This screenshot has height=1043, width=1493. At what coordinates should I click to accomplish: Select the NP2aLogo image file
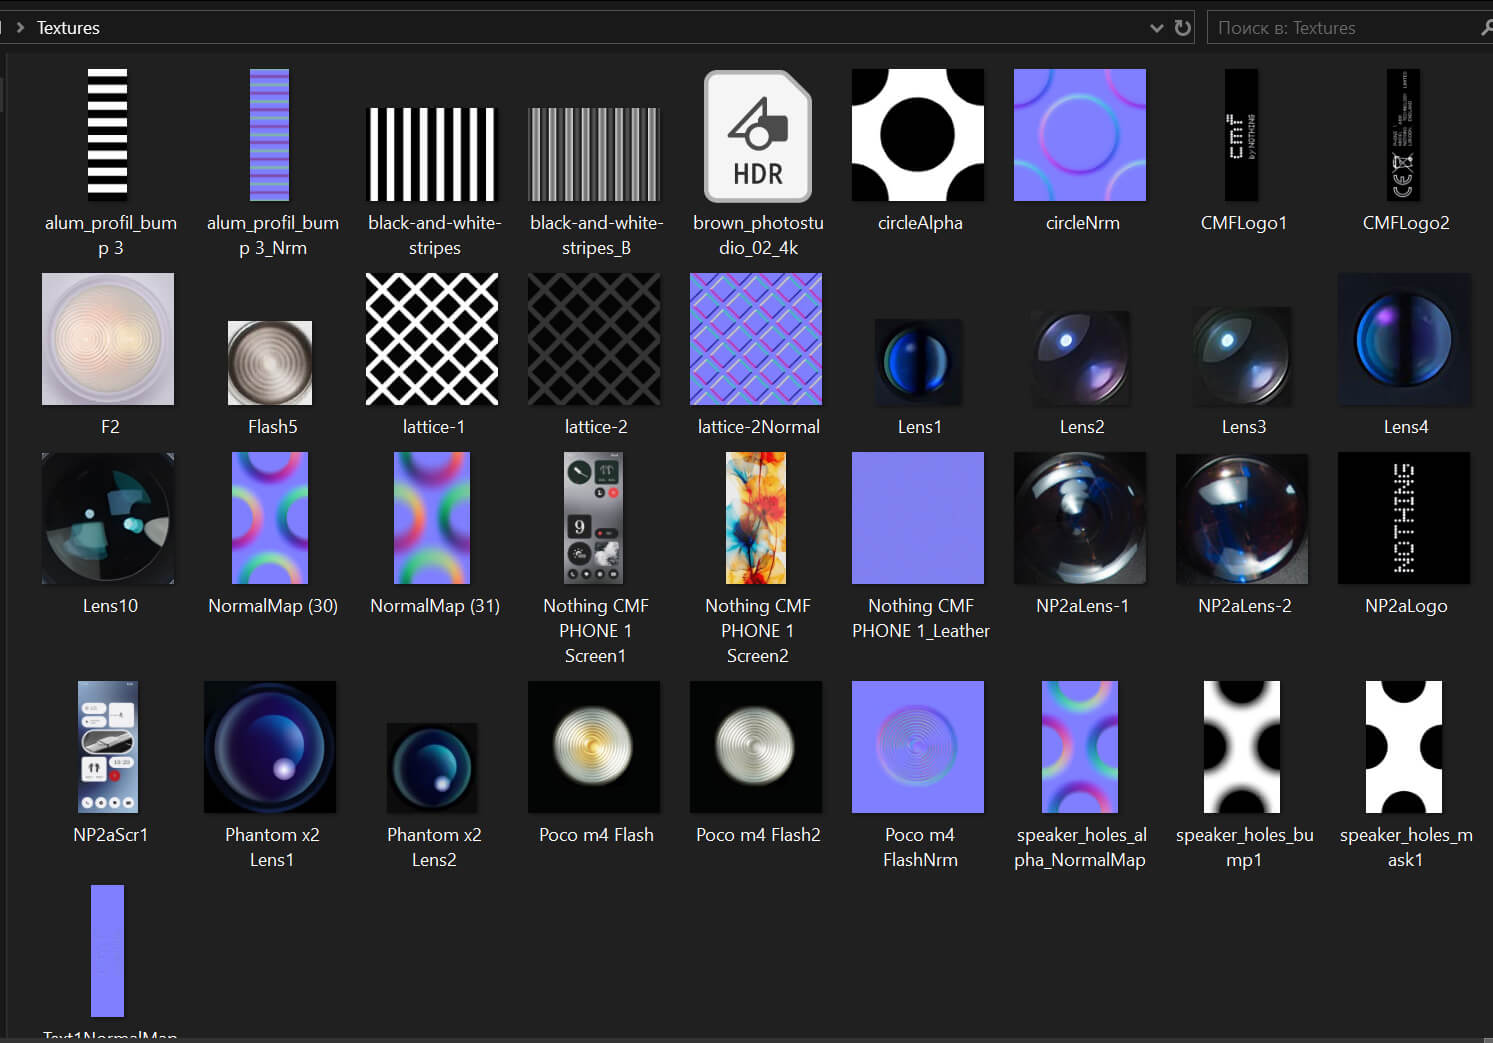coord(1404,518)
